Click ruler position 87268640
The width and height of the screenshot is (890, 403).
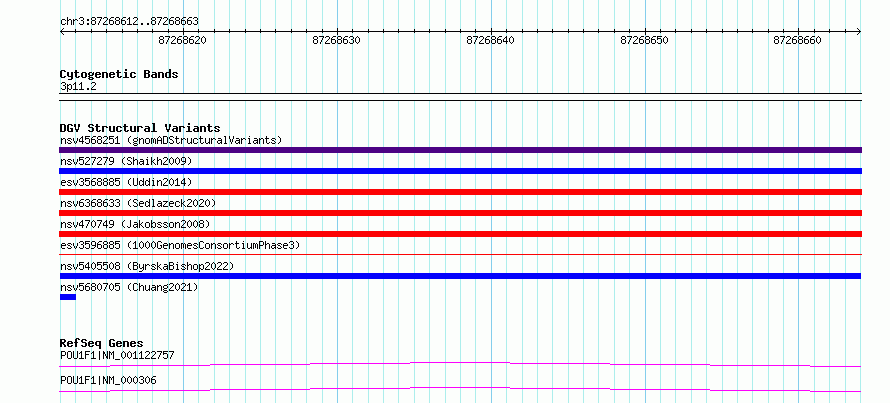click(x=490, y=40)
